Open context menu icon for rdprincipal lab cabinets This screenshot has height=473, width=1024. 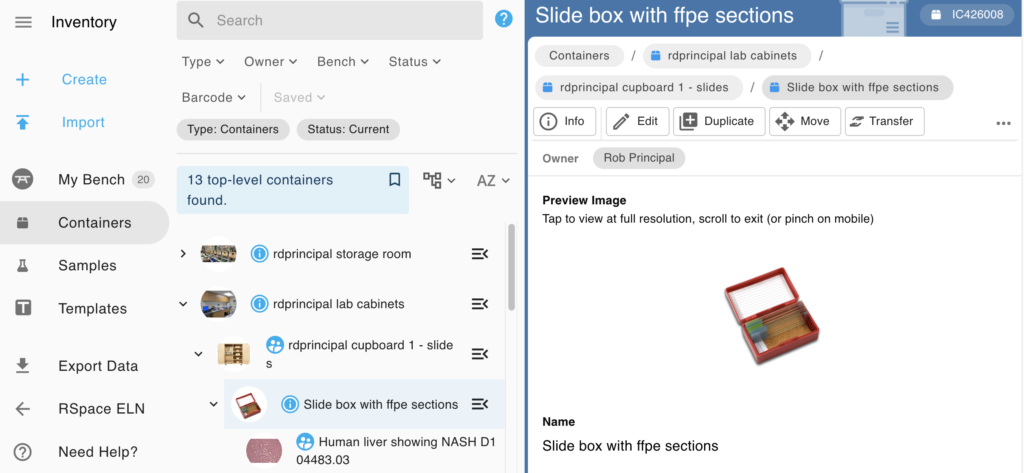click(x=480, y=304)
